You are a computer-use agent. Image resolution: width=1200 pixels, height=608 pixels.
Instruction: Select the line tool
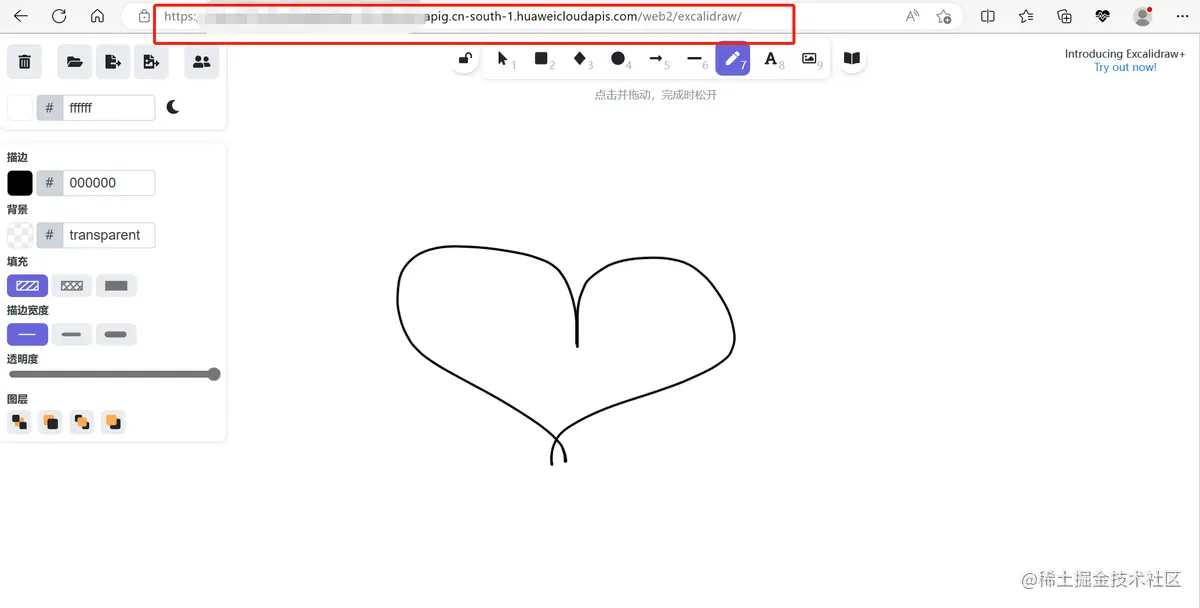tap(695, 59)
